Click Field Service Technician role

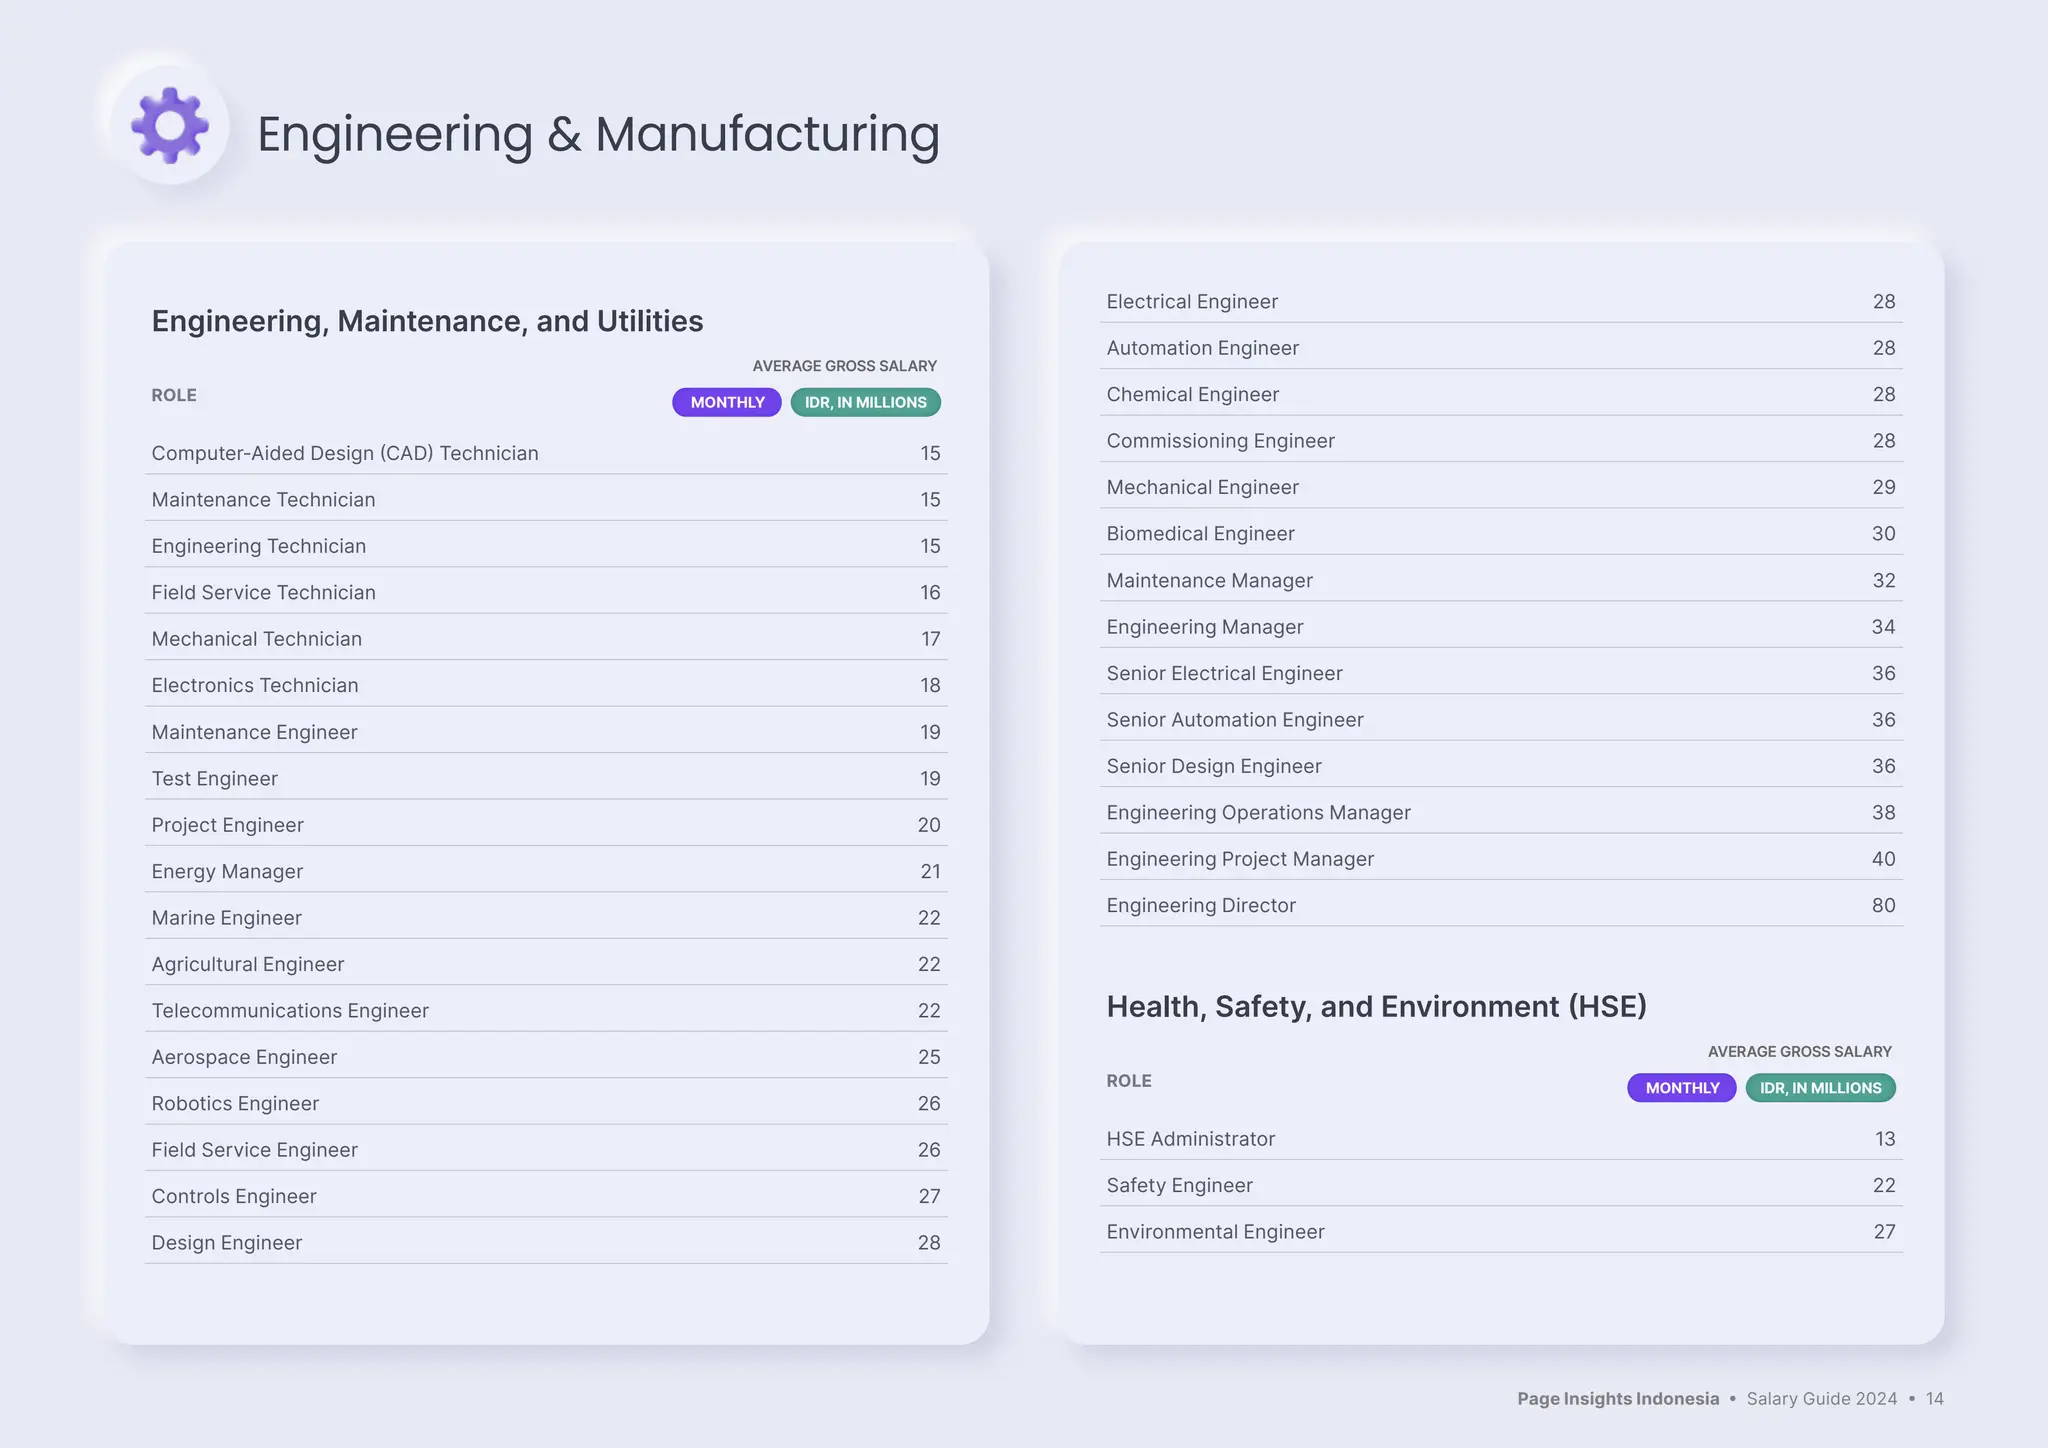pyautogui.click(x=264, y=593)
